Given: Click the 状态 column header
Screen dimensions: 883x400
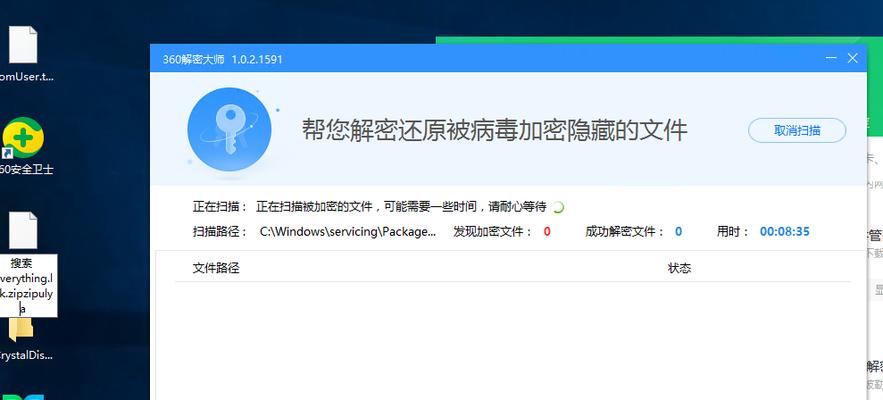Looking at the screenshot, I should 679,268.
